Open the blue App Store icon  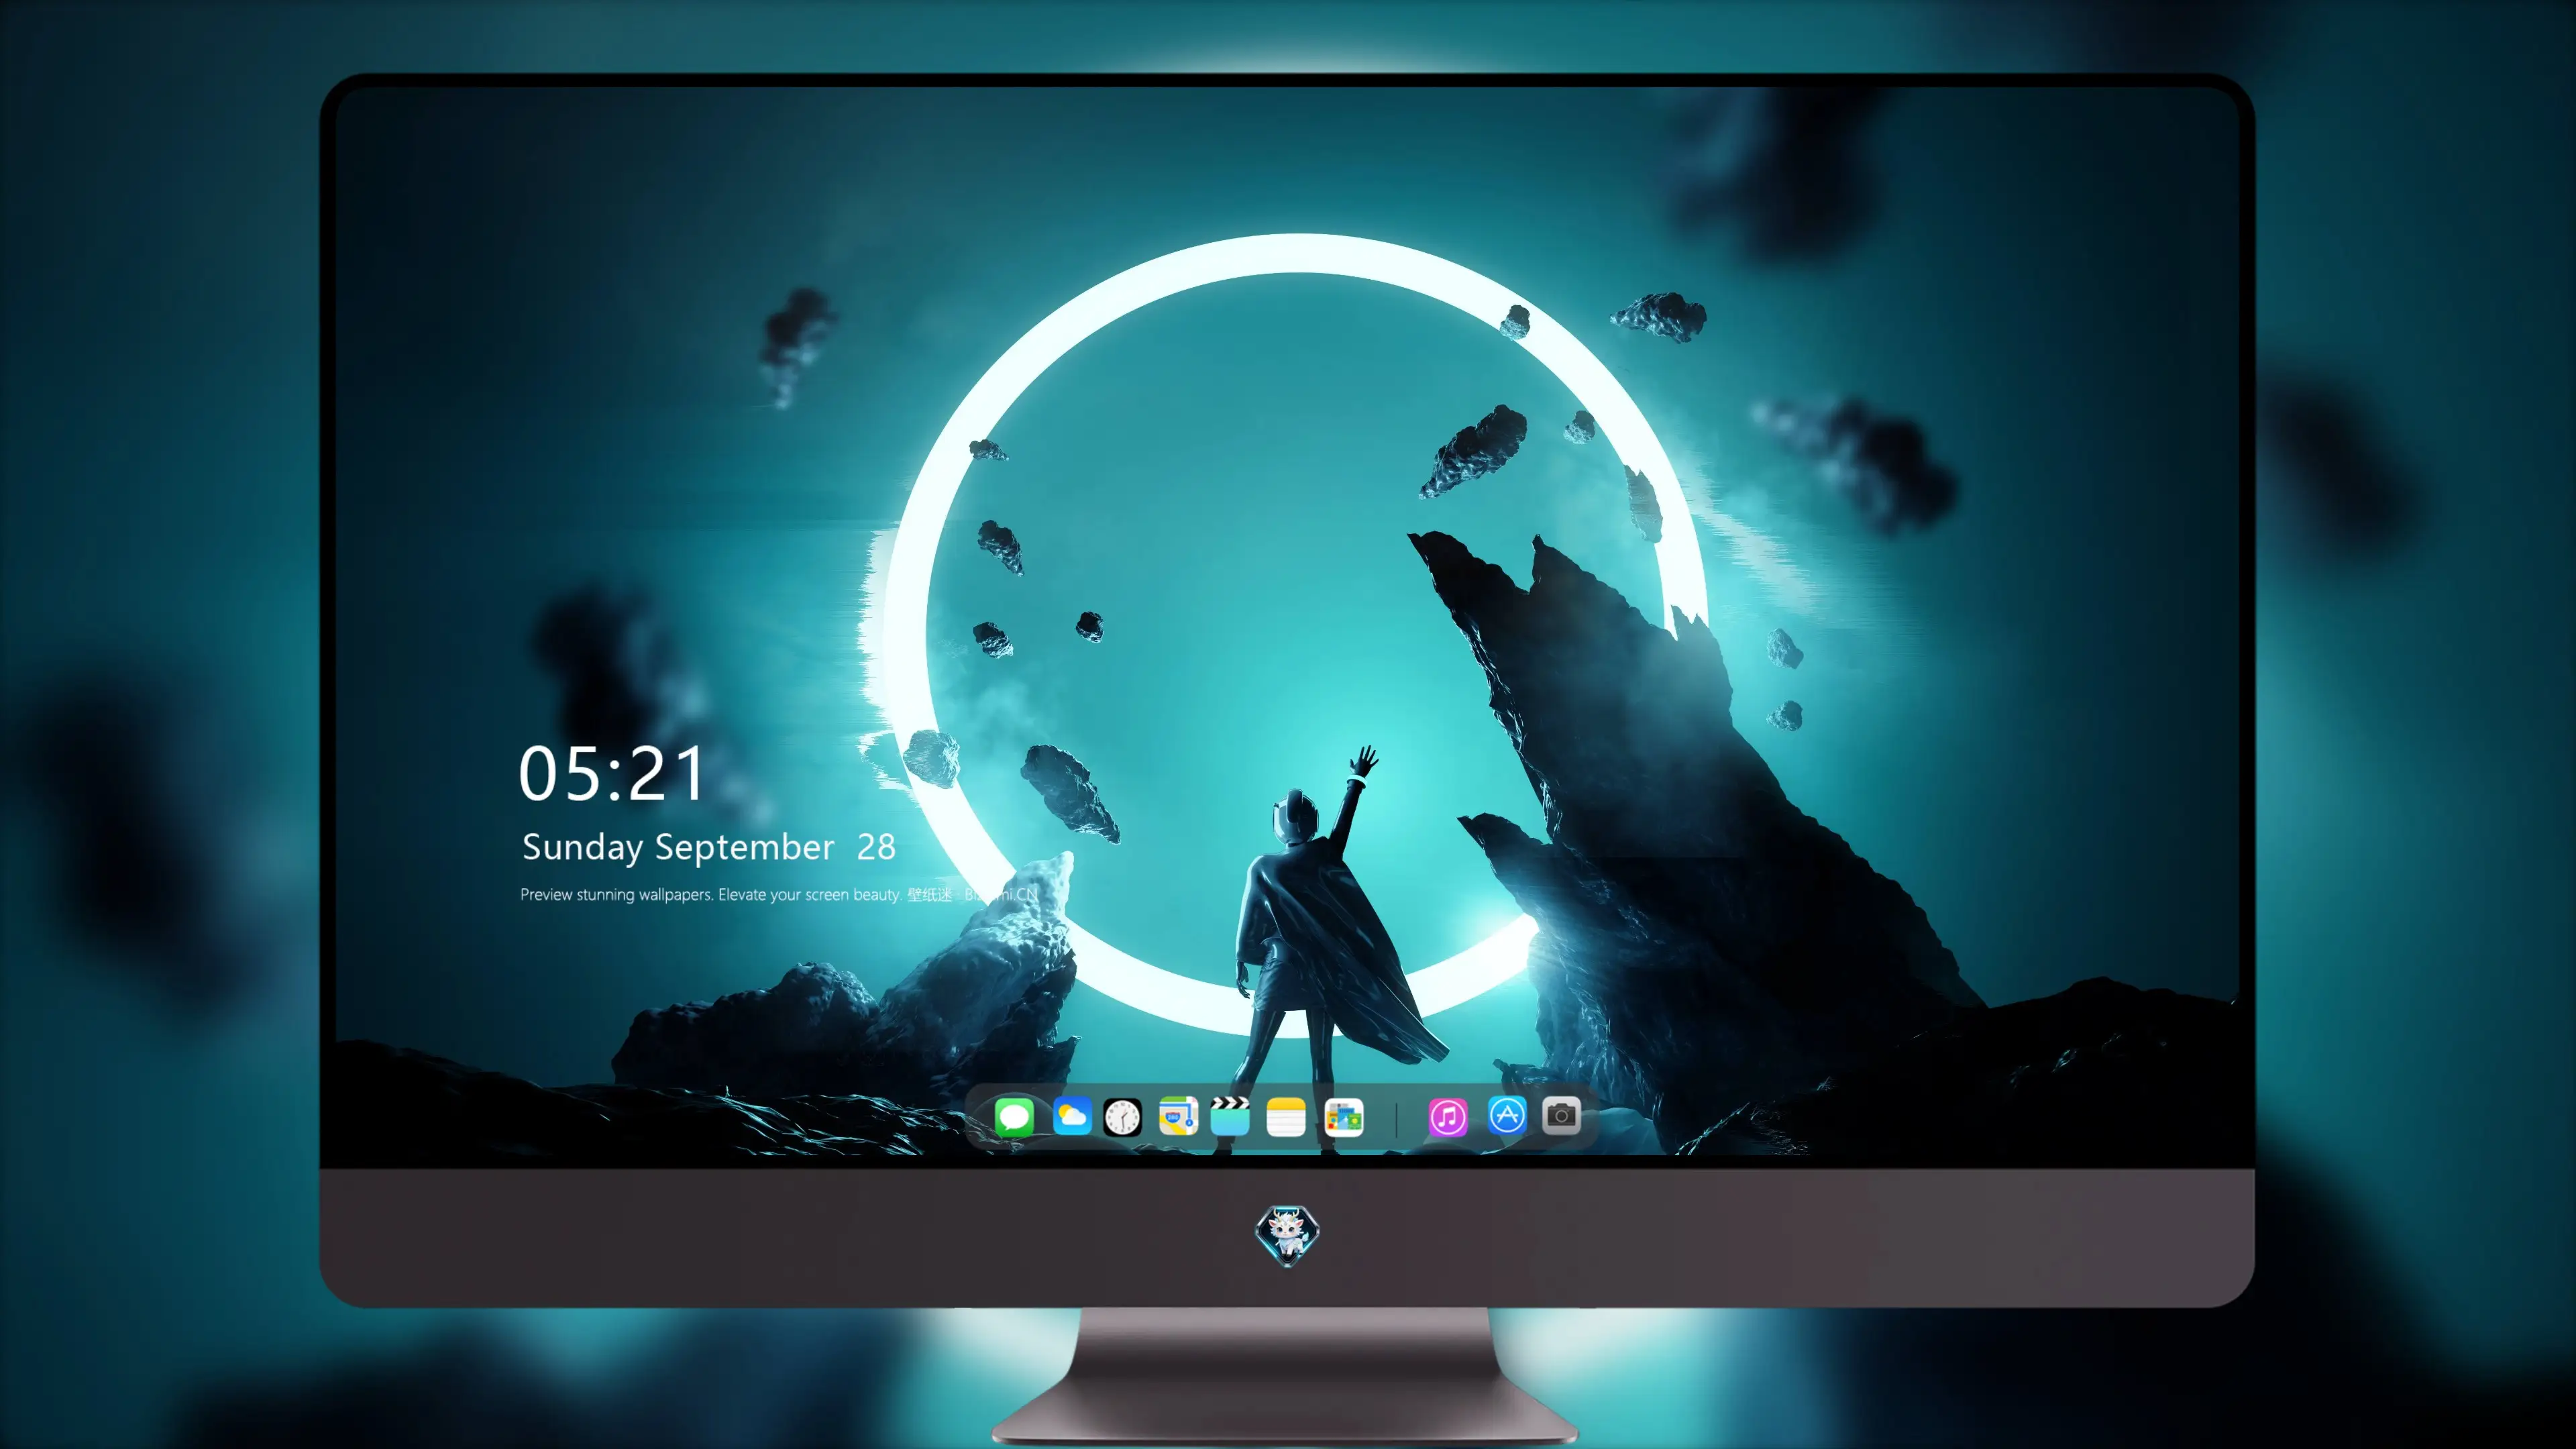click(x=1507, y=1116)
